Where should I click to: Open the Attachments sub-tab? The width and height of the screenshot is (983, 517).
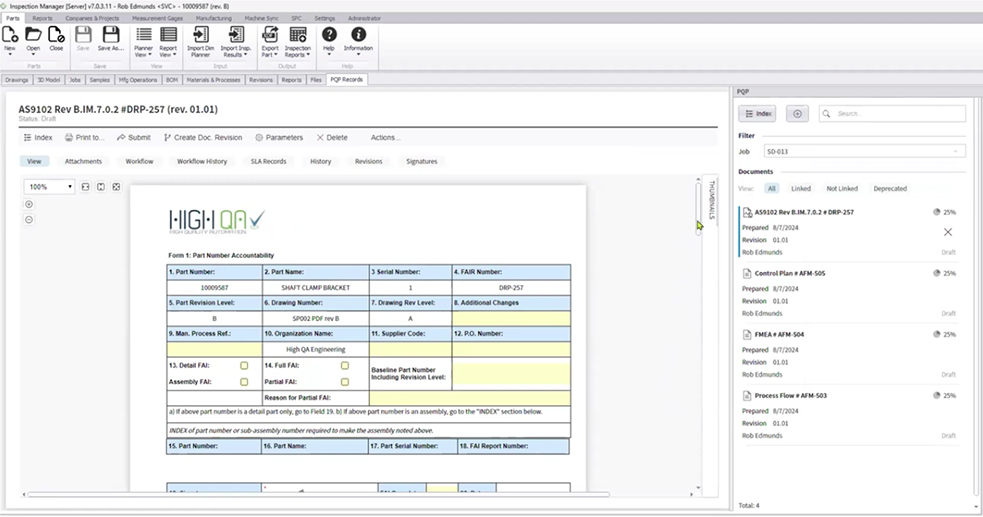tap(83, 162)
